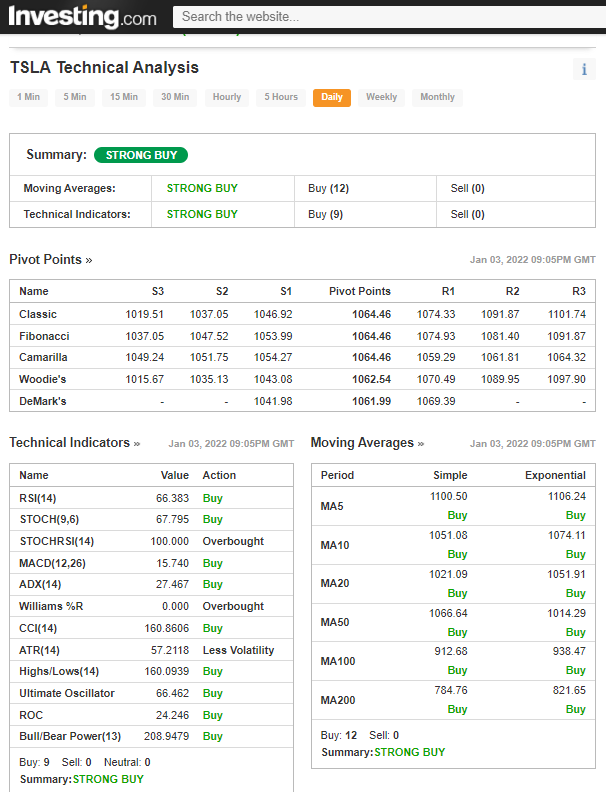606x792 pixels.
Task: Click the ADX(14) indicator name
Action: pyautogui.click(x=40, y=584)
